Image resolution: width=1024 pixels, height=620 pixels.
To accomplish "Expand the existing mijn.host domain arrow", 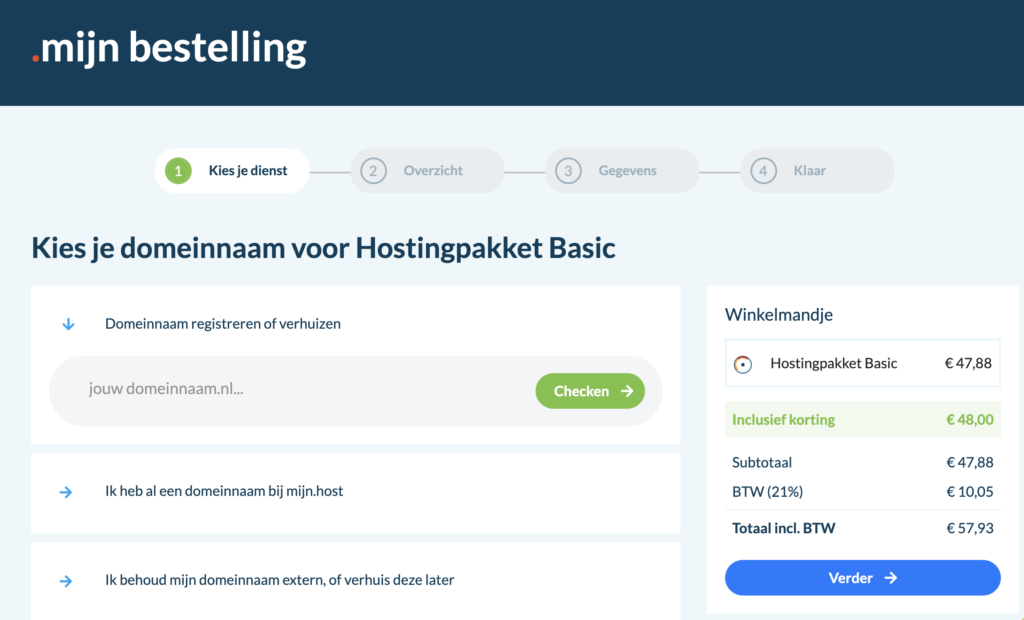I will (66, 492).
